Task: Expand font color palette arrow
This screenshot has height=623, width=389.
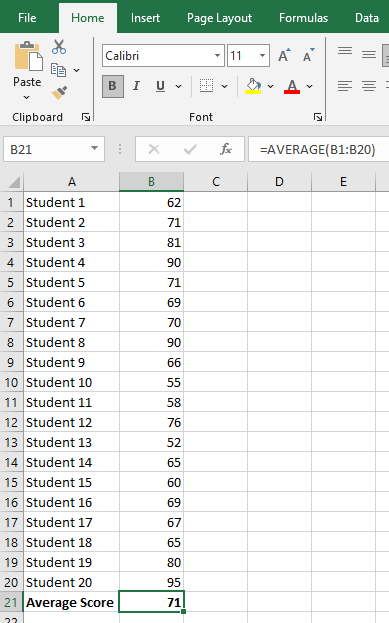Action: click(310, 86)
